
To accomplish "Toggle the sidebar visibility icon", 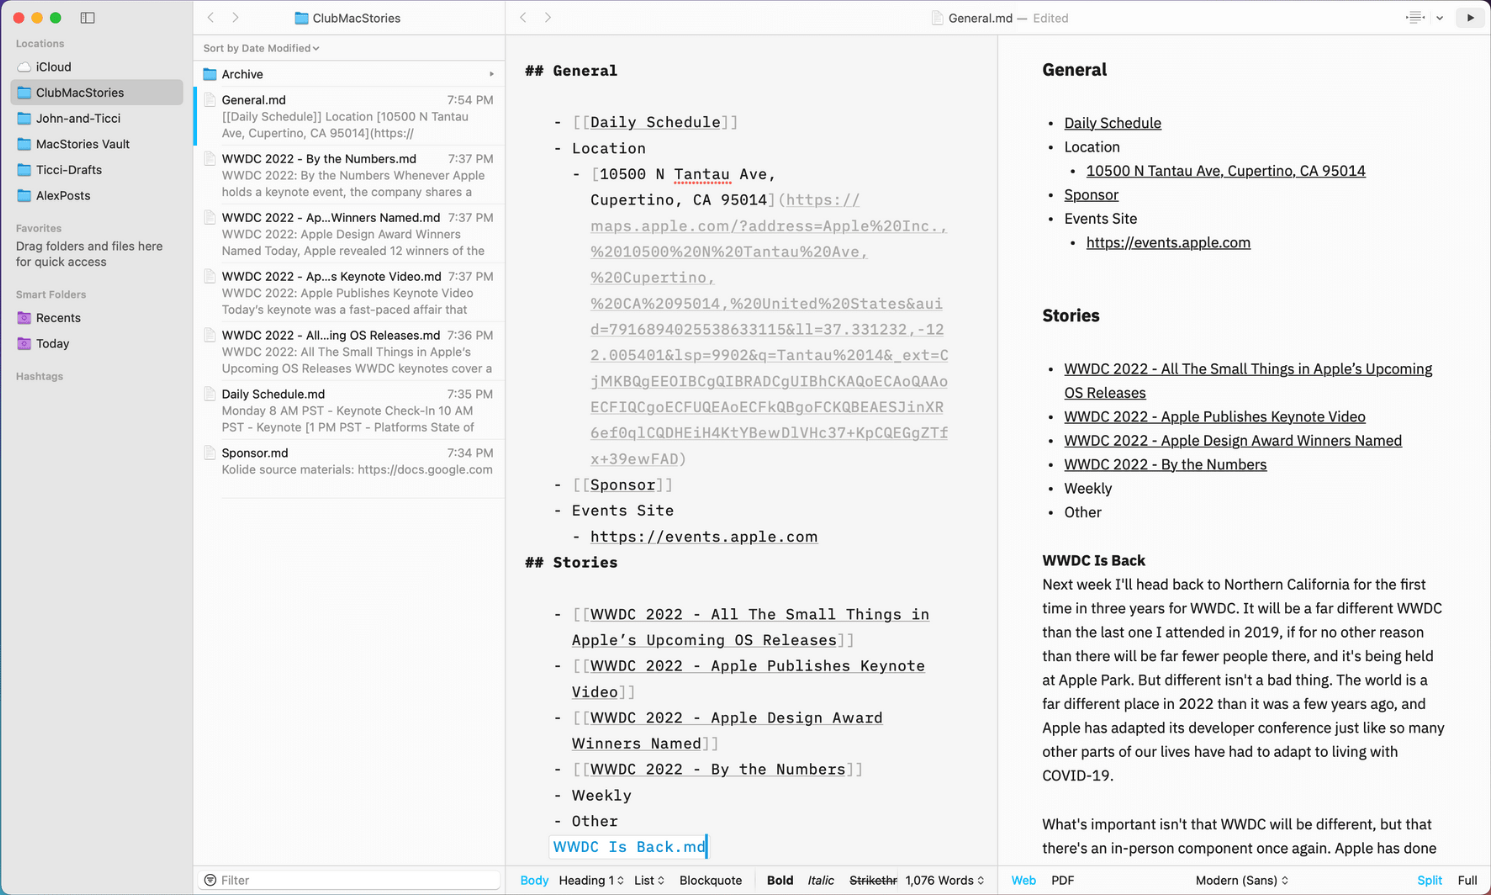I will [88, 18].
